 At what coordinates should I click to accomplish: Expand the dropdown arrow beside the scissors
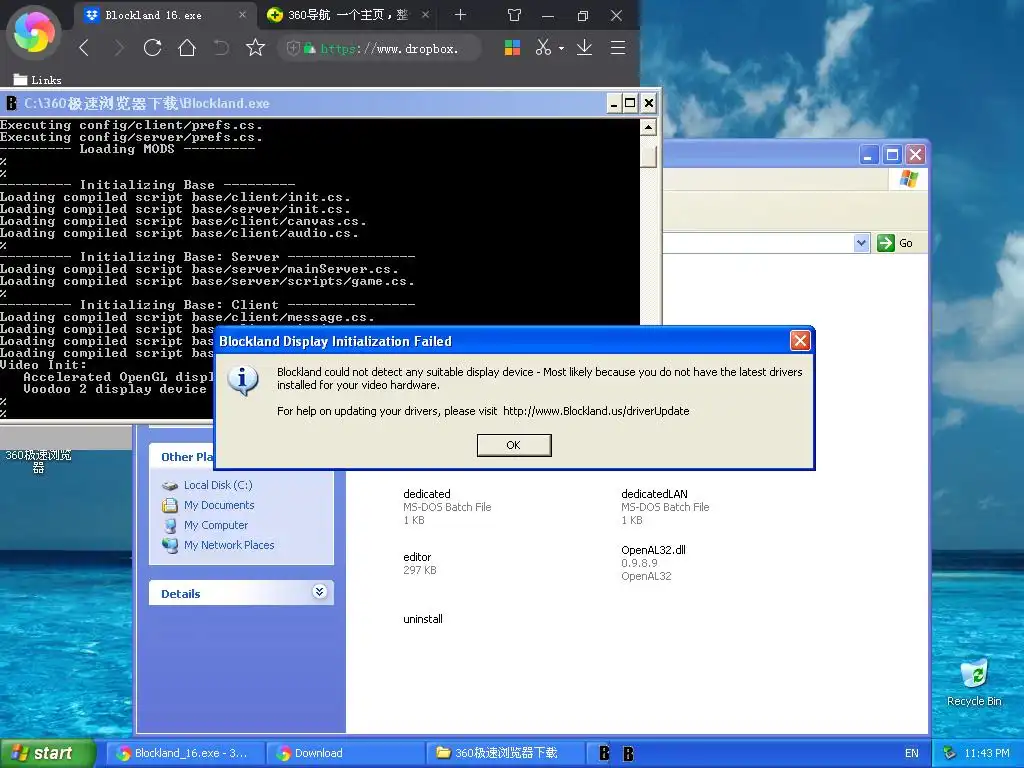[561, 48]
